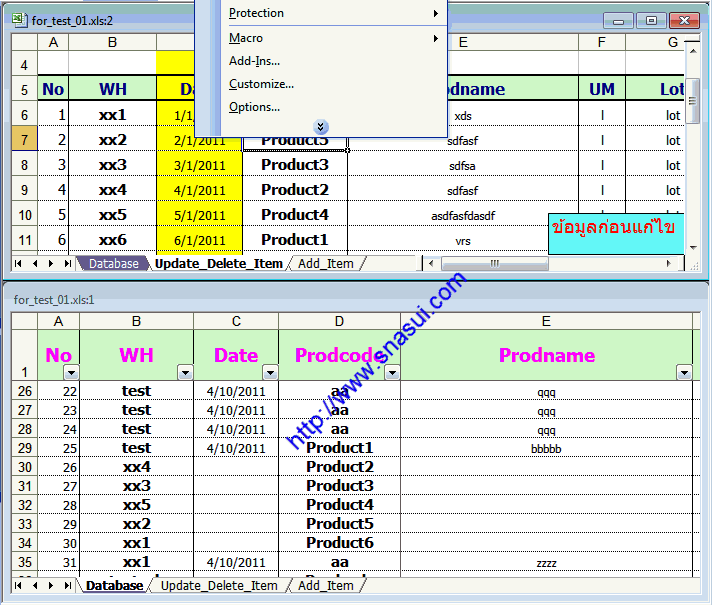This screenshot has height=605, width=712.
Task: Expand the full Tools menu with chevron
Action: pos(320,127)
